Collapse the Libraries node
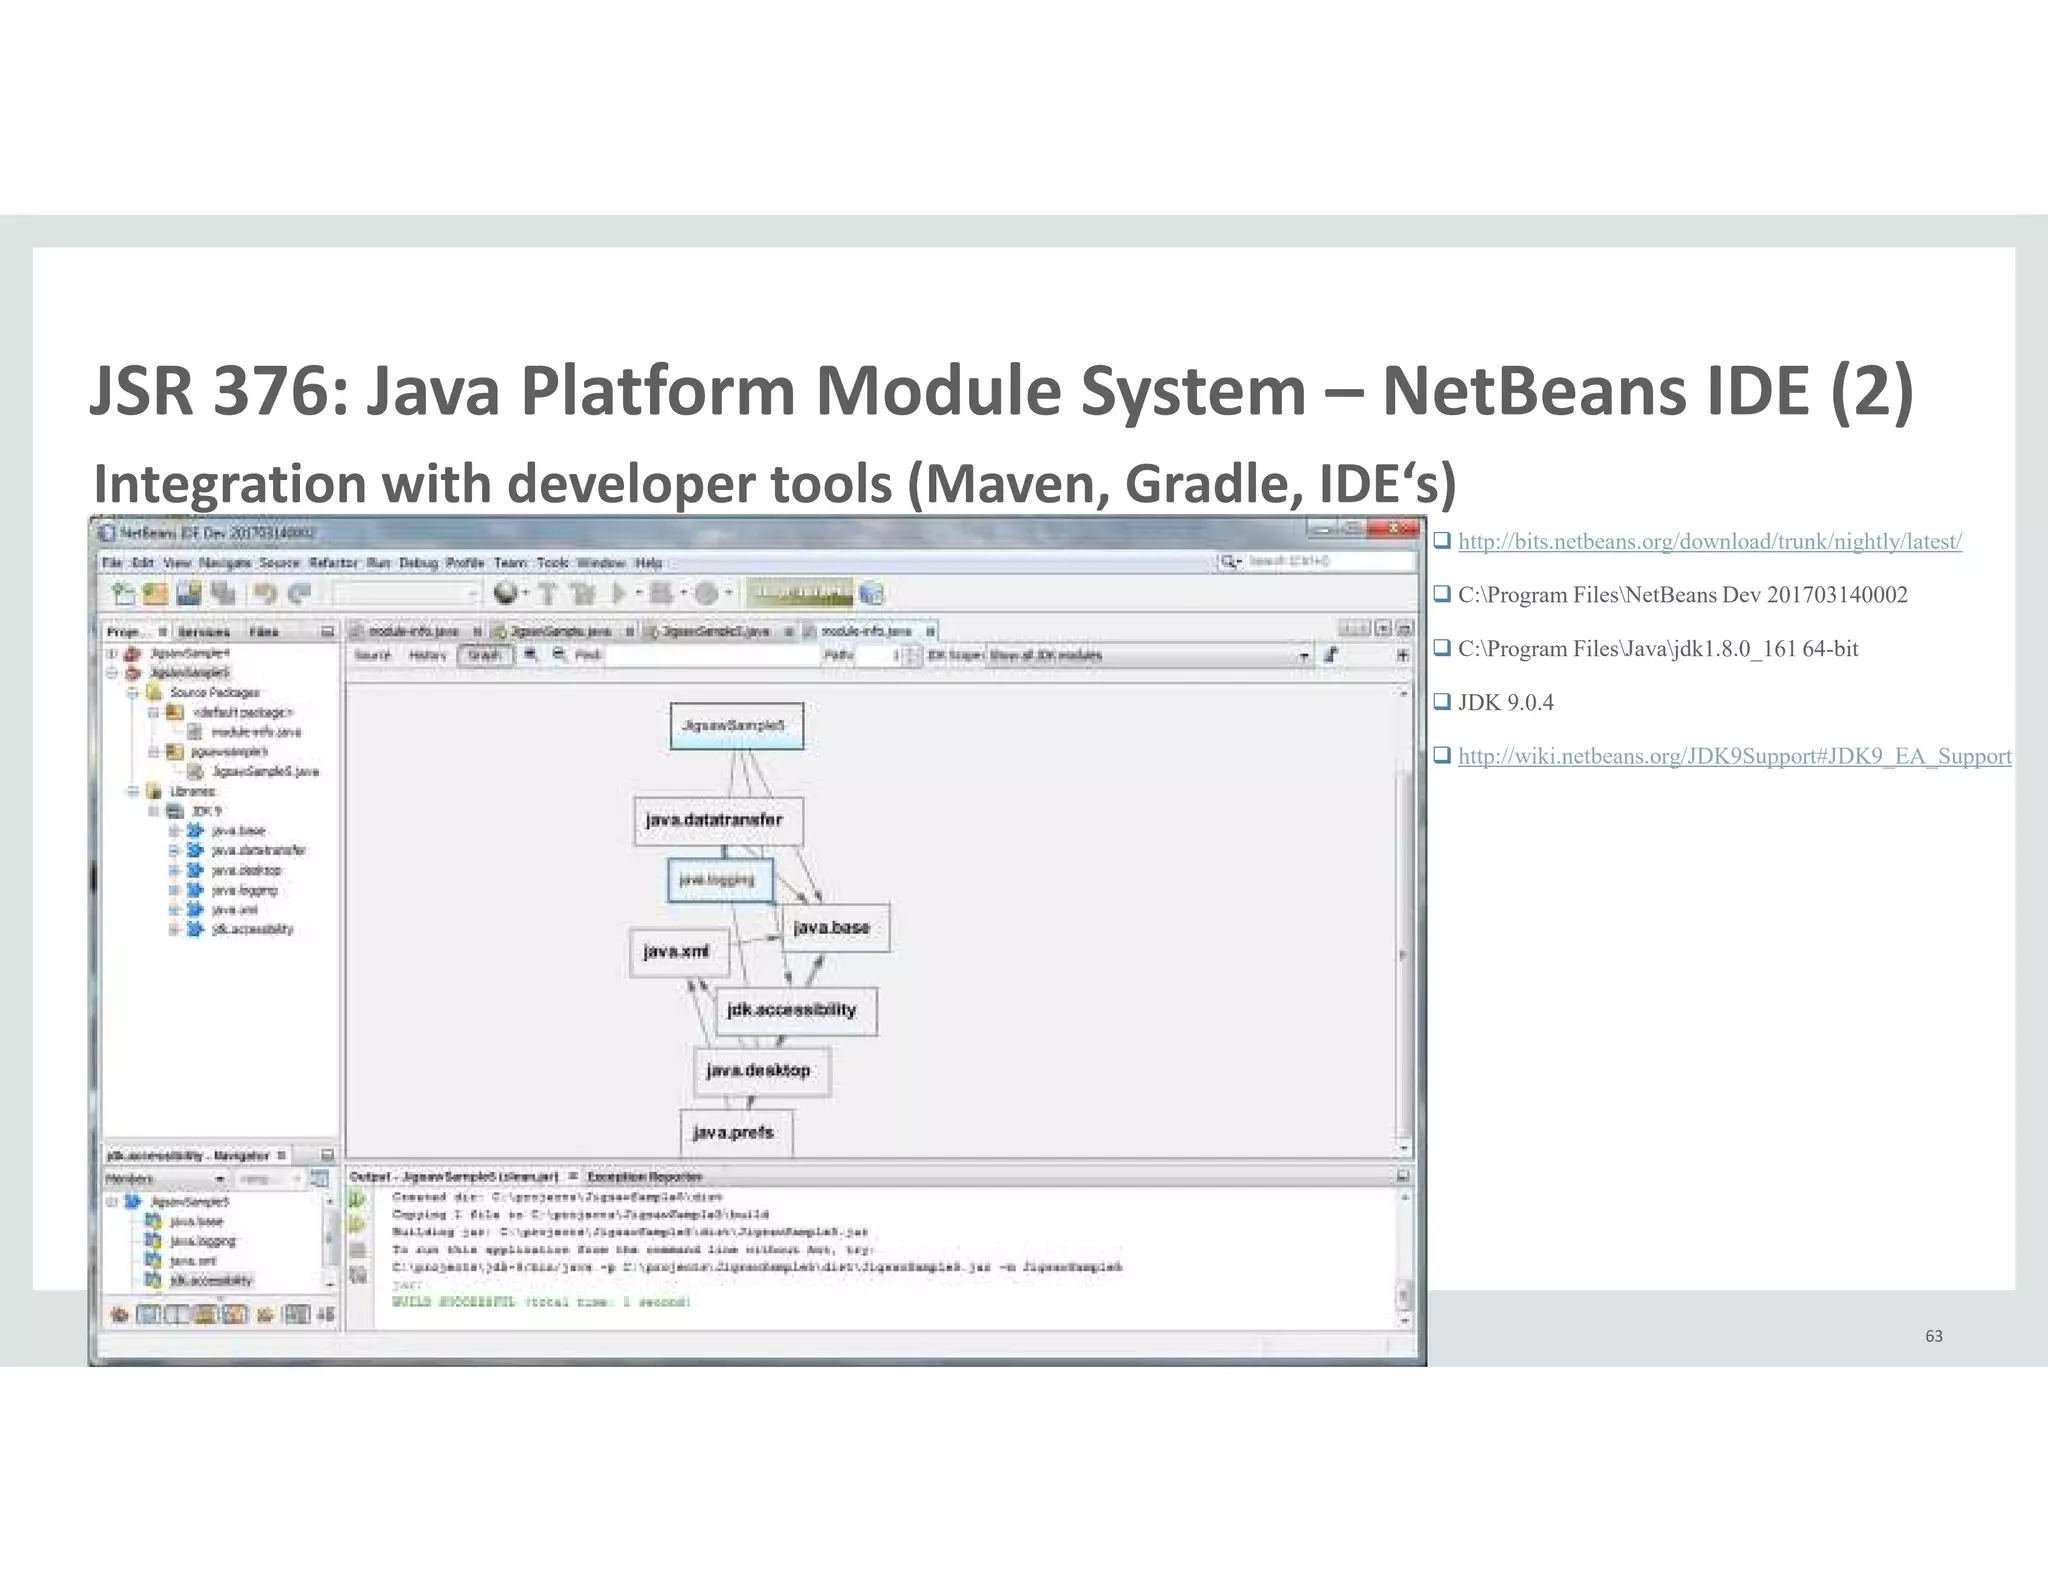Image resolution: width=2048 pixels, height=1582 pixels. pyautogui.click(x=132, y=791)
